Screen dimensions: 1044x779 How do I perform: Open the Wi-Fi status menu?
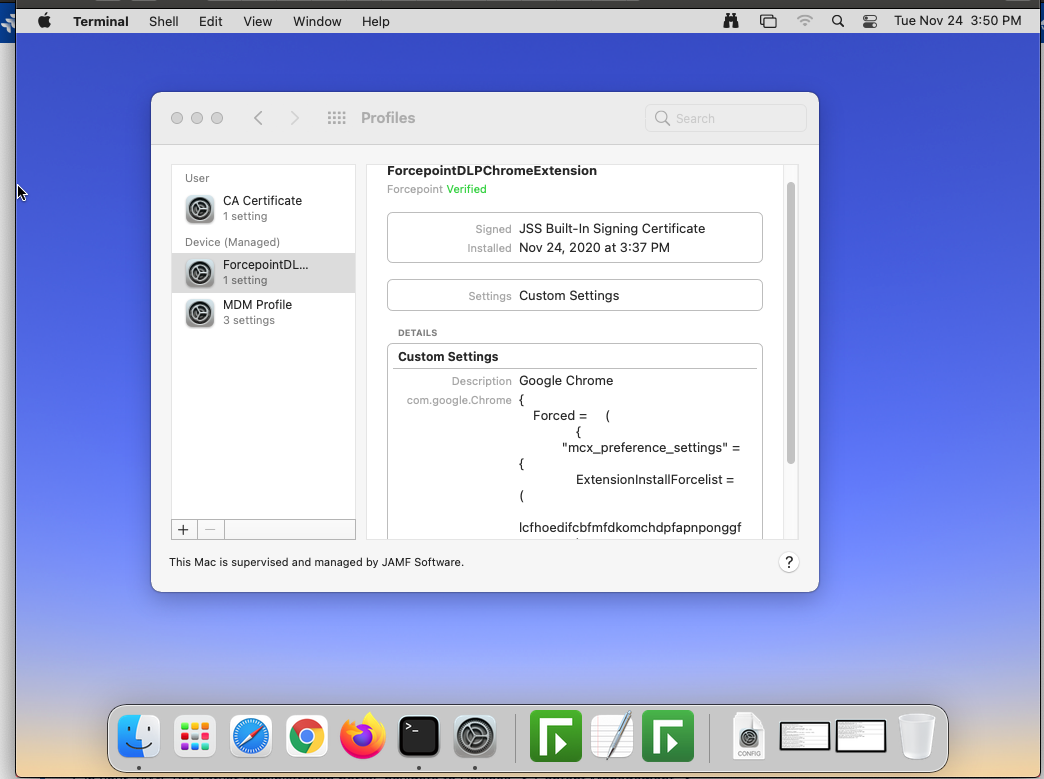tap(805, 20)
